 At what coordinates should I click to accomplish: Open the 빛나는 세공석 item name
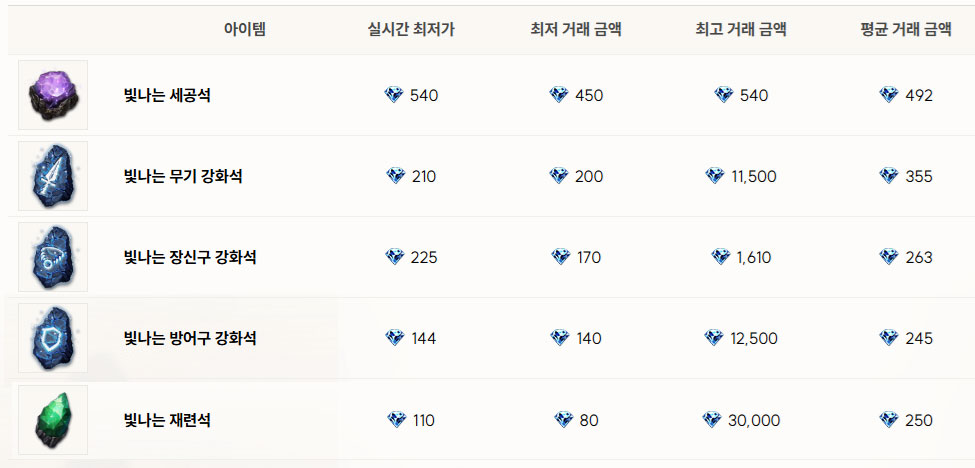pyautogui.click(x=167, y=96)
